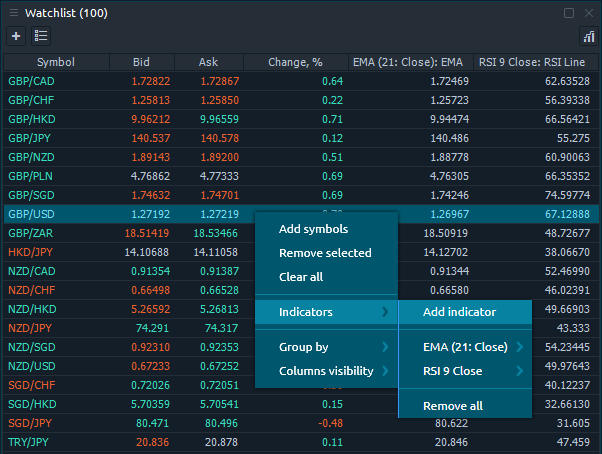
Task: Click Remove all indicators option
Action: 452,406
